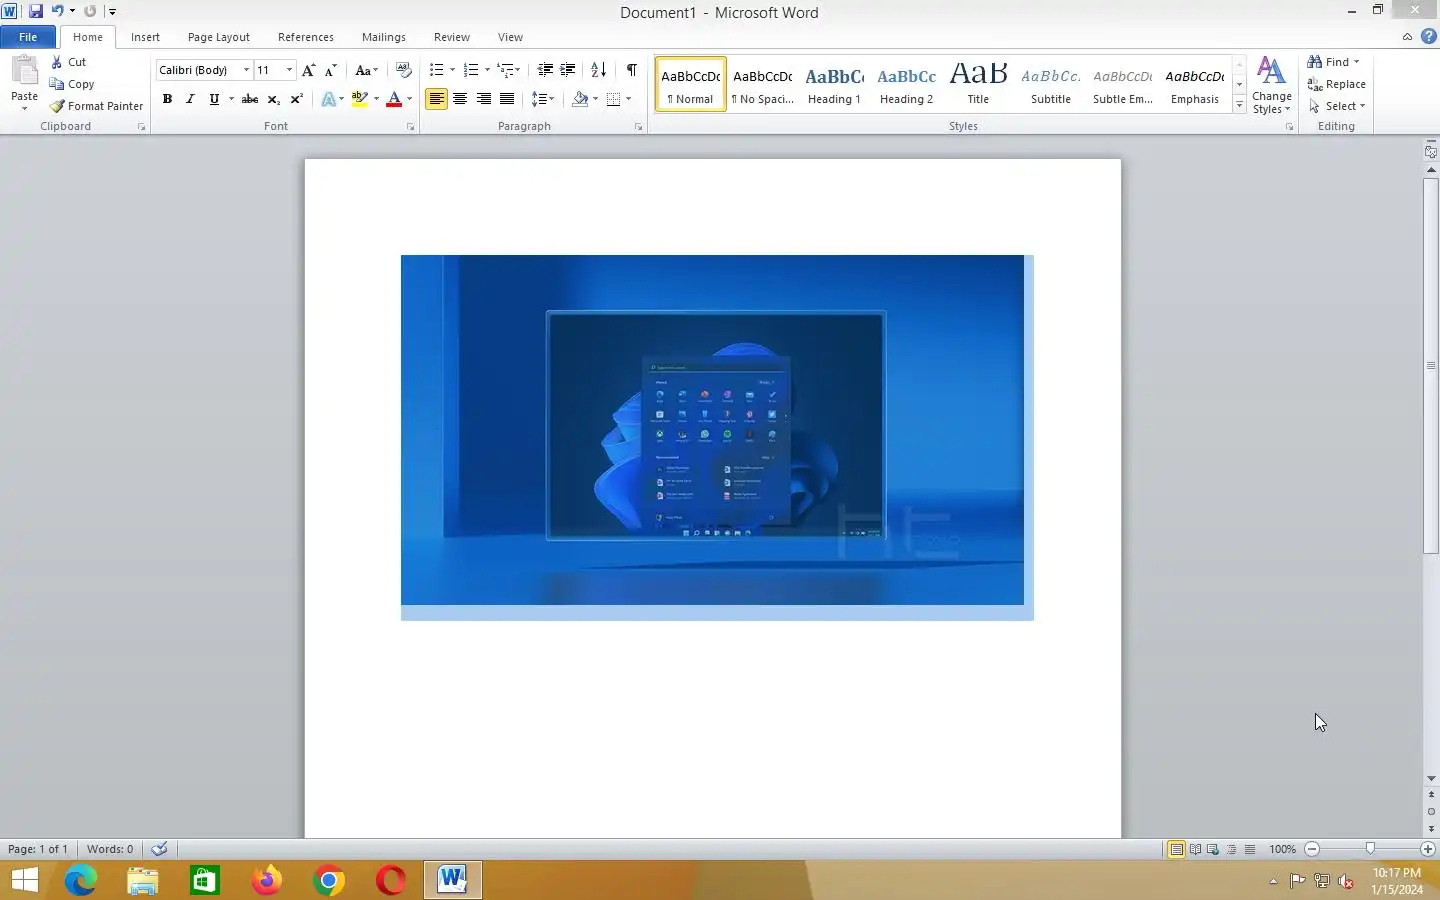Switch to the References tab

point(306,37)
